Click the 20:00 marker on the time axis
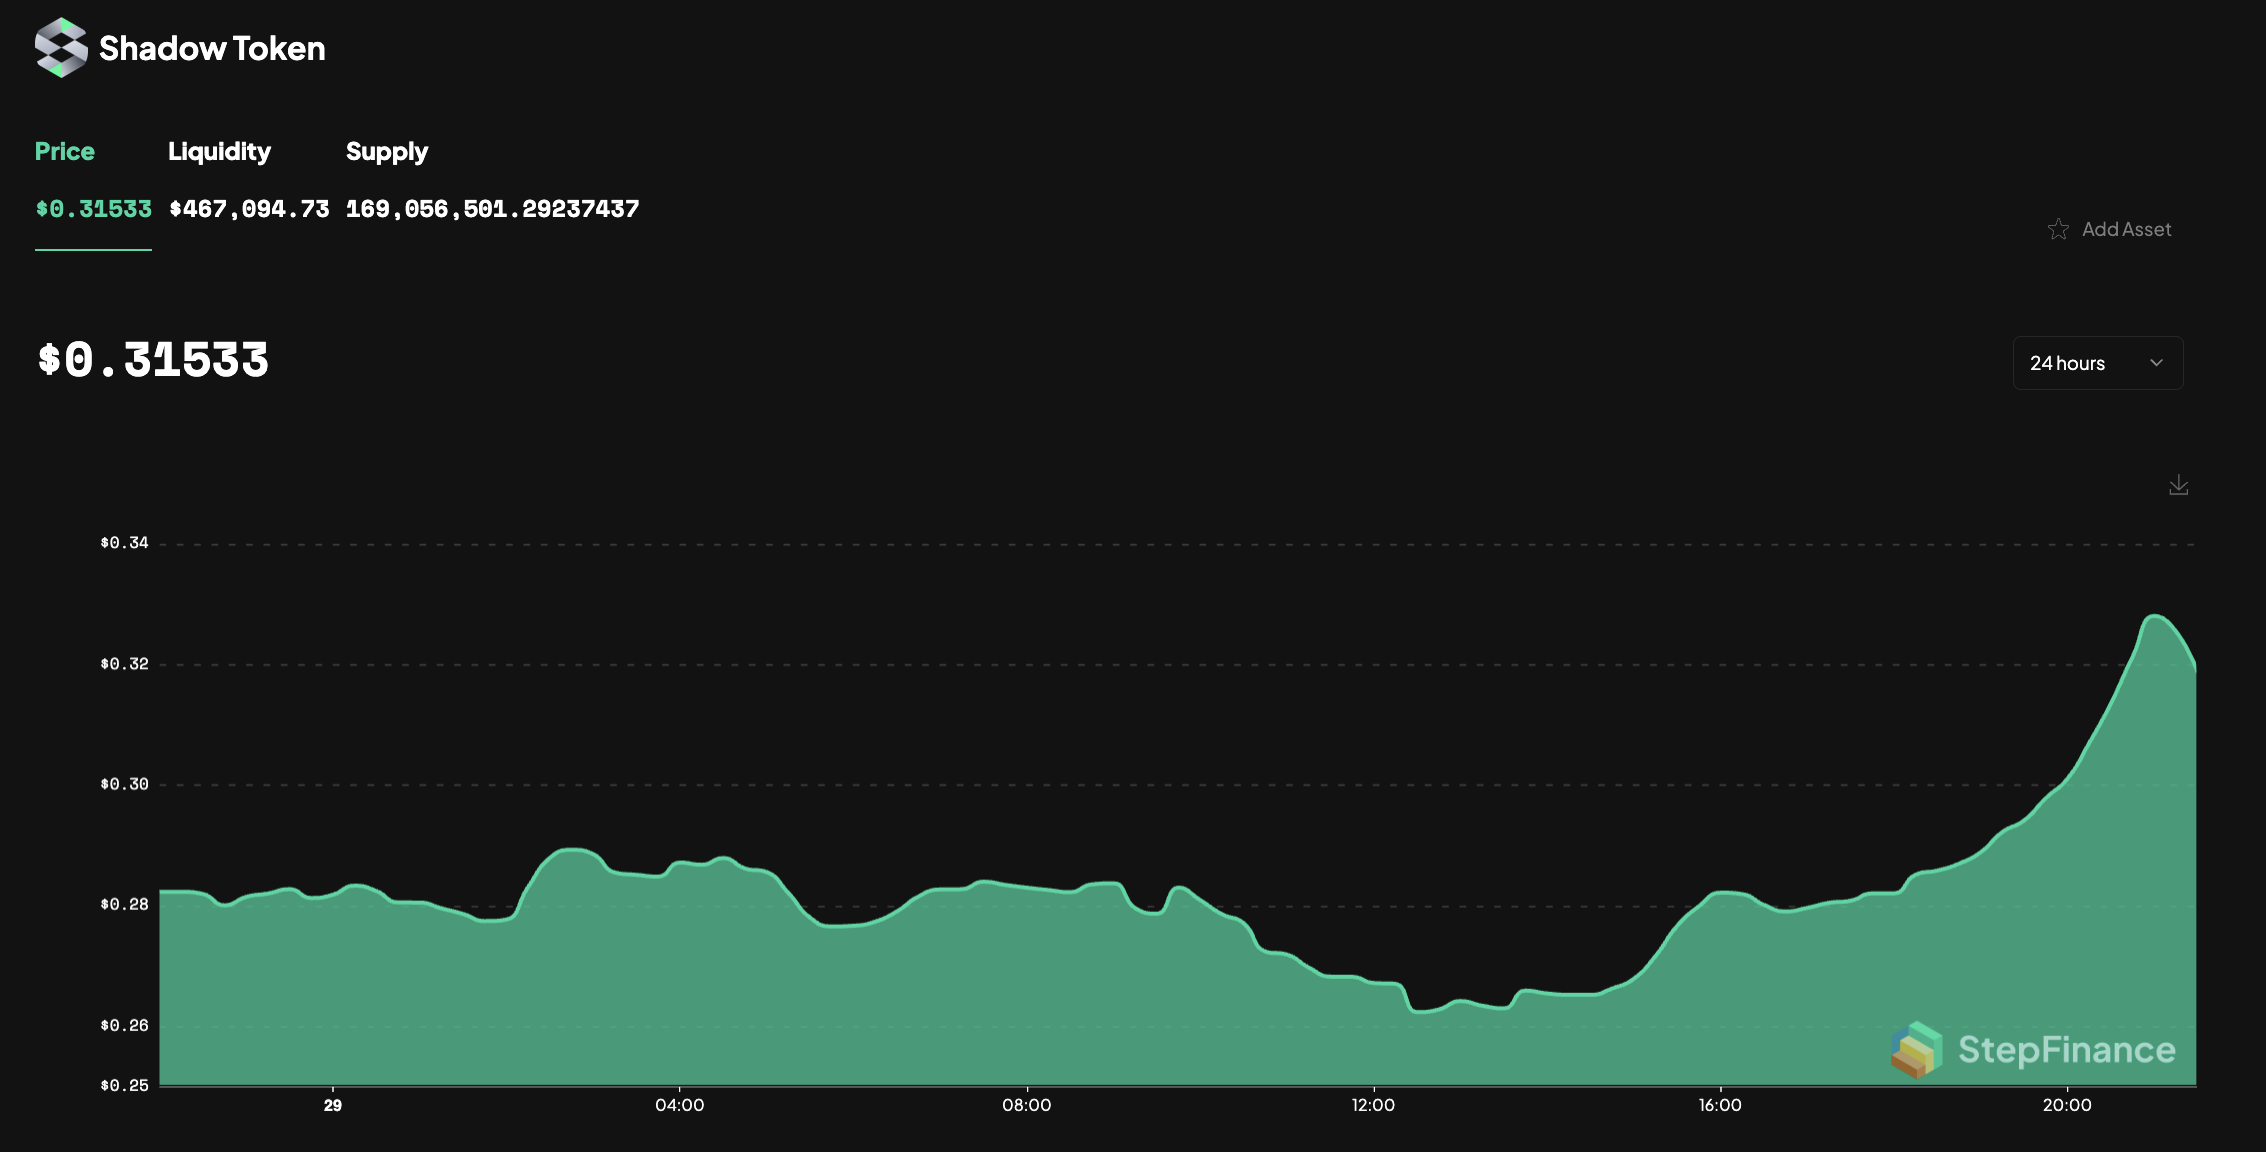The width and height of the screenshot is (2266, 1152). pos(2067,1105)
